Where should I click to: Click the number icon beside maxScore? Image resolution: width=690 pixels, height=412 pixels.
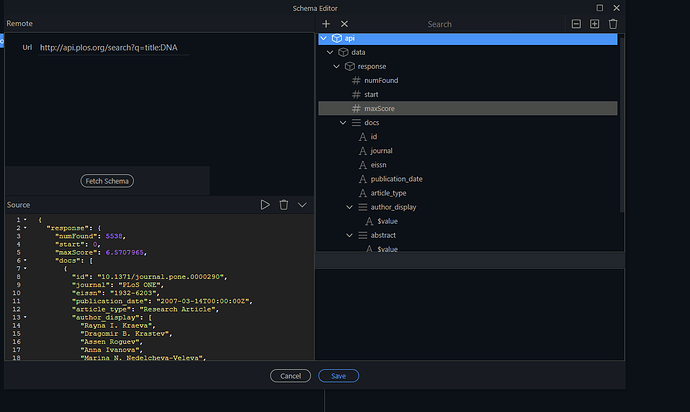coord(356,109)
